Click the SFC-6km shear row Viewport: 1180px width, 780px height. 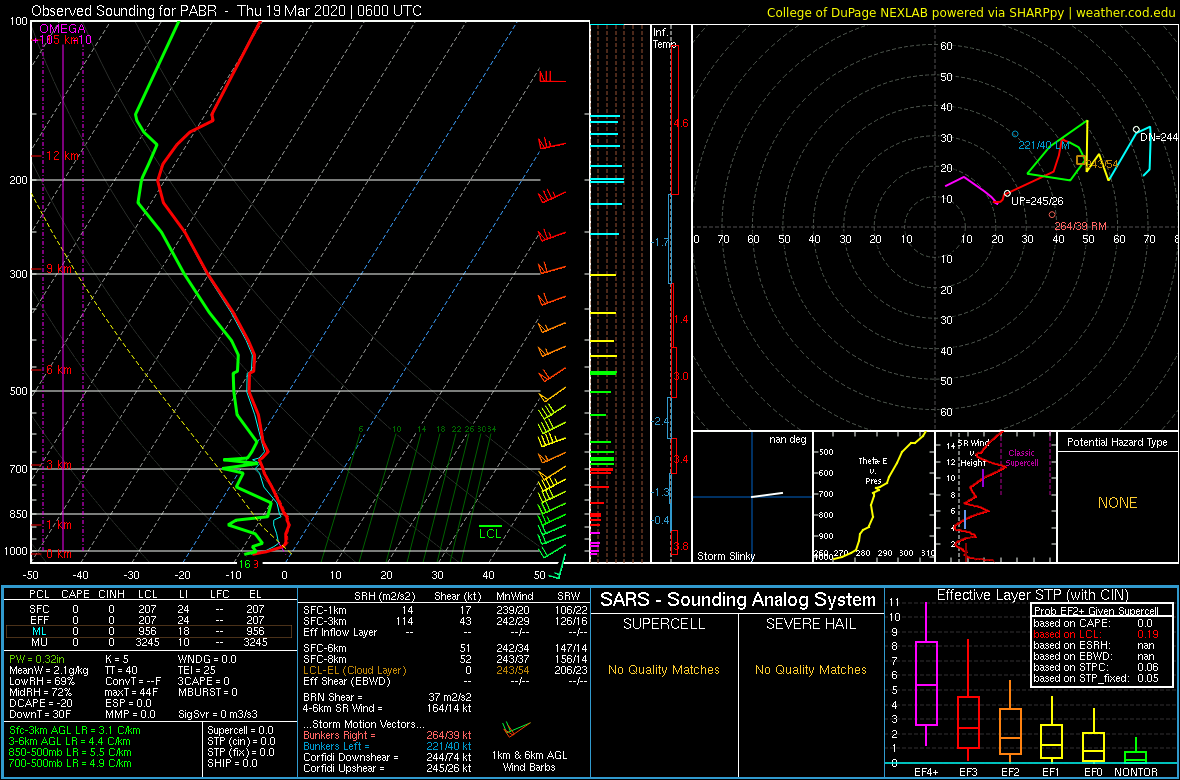tap(444, 648)
